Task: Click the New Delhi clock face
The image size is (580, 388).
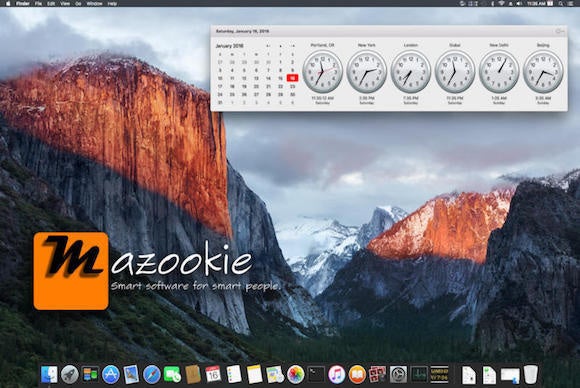Action: 499,72
